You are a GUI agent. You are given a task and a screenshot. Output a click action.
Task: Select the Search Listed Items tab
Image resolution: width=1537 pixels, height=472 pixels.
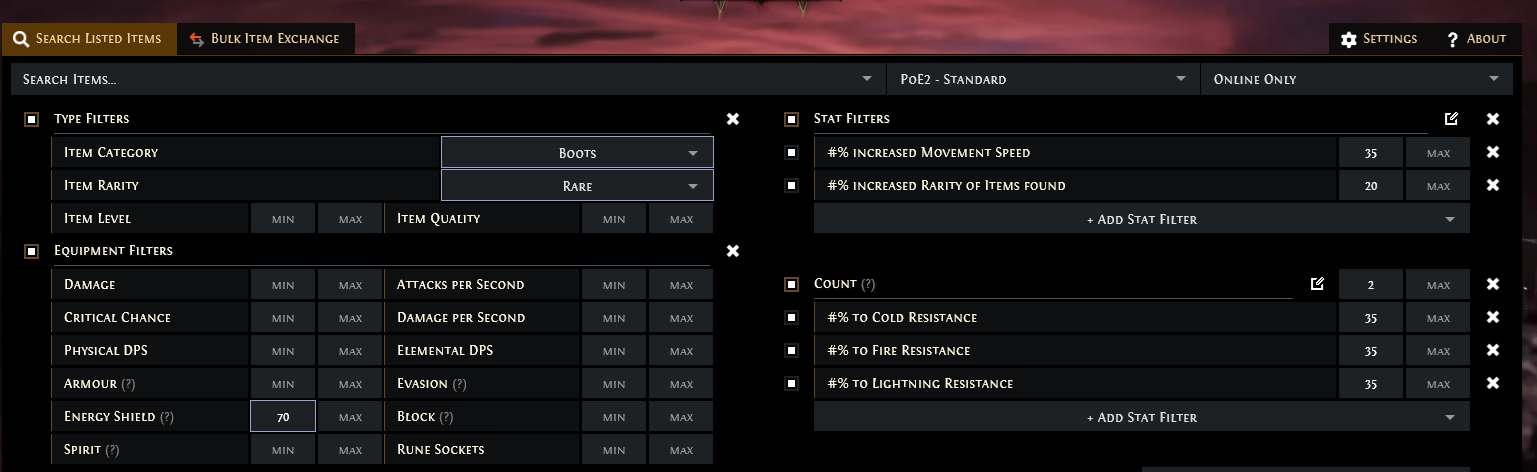point(88,39)
